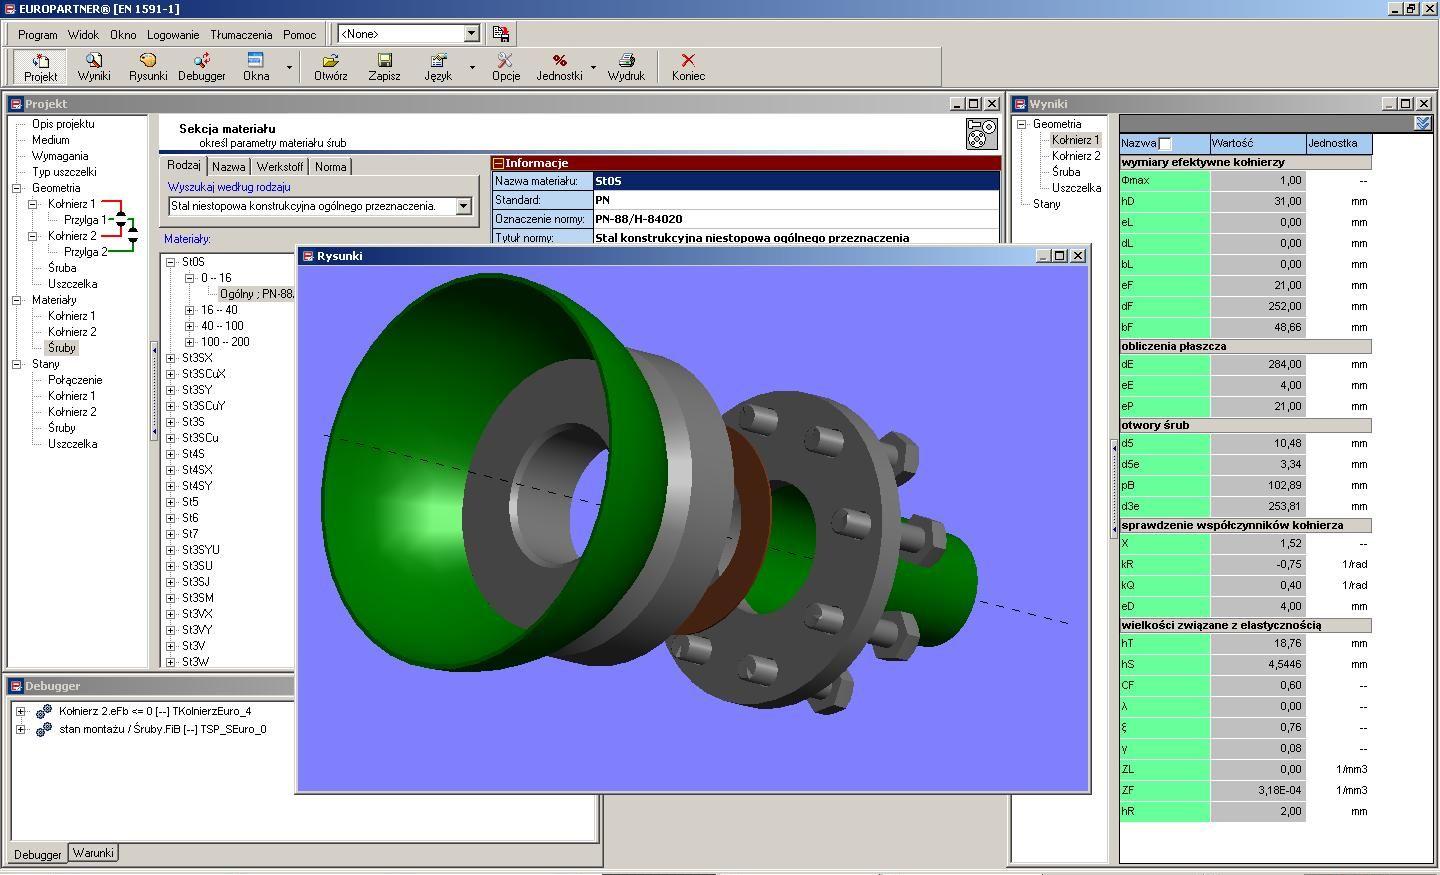Toggle the Nazwa checkbox in the results header
The height and width of the screenshot is (875, 1440).
(x=1165, y=143)
